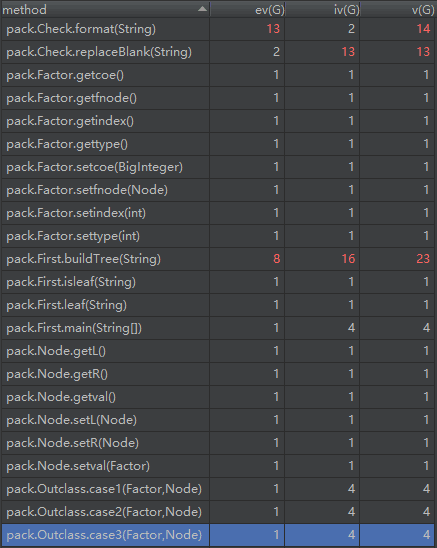This screenshot has height=548, width=437.
Task: Select row pack.Outclass.case1(Factor,Node)
Action: point(218,489)
